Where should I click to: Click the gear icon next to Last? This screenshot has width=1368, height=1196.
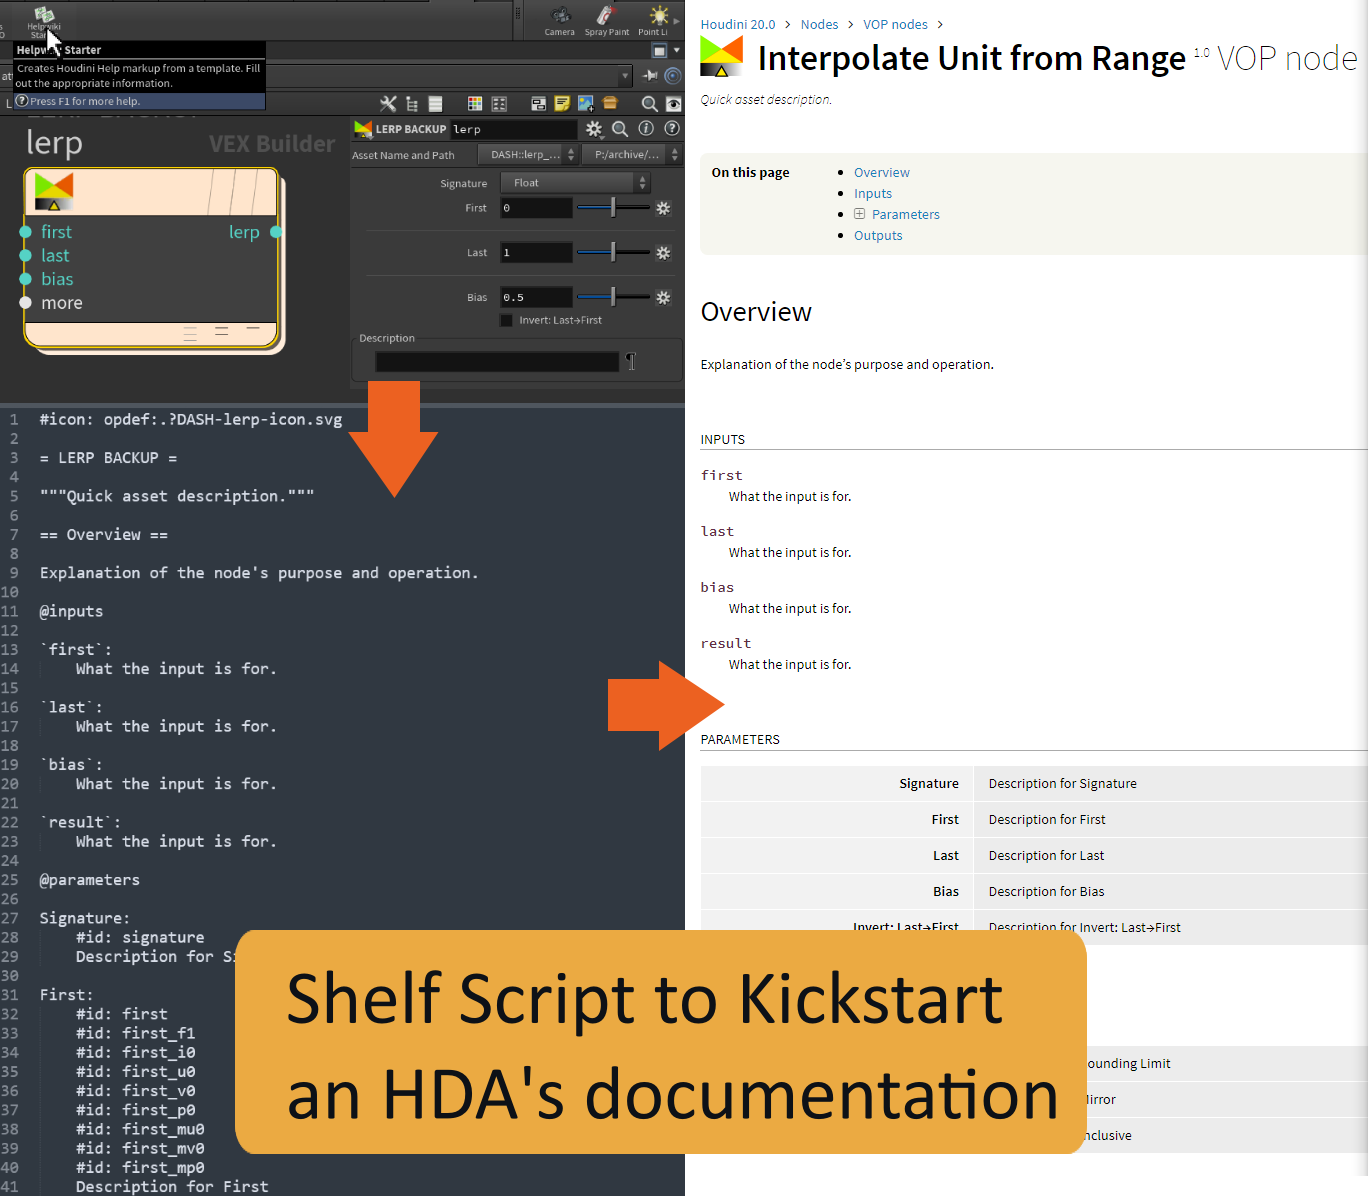(x=663, y=253)
